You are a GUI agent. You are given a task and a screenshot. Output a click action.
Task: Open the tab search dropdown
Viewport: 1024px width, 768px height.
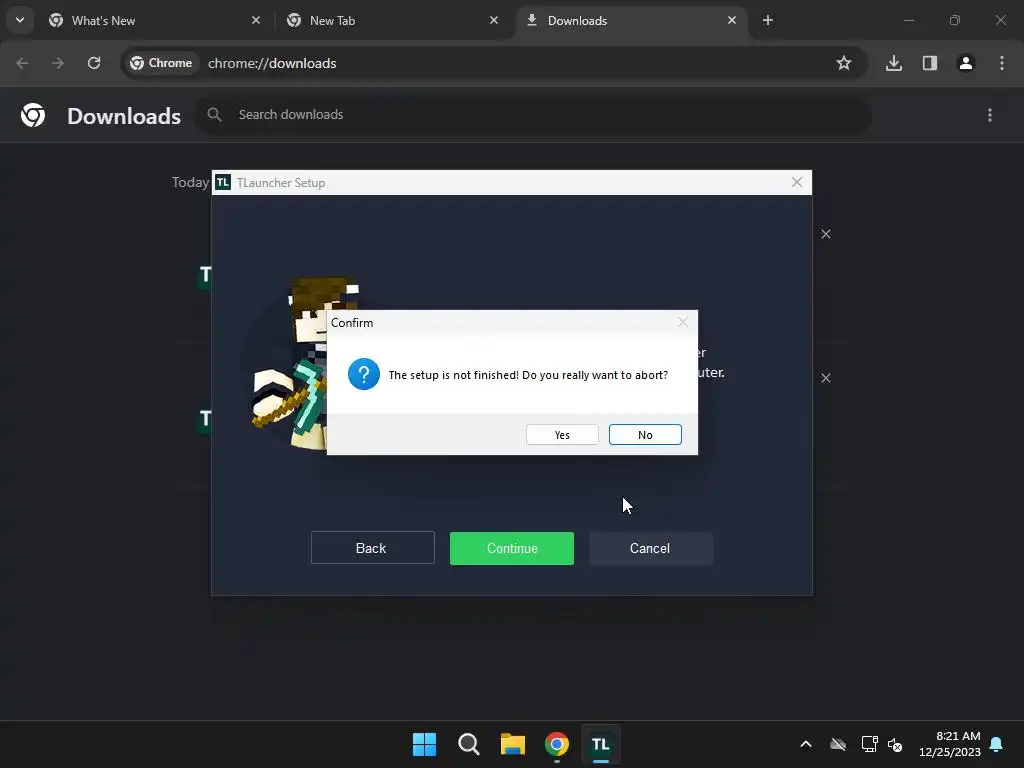pos(20,20)
